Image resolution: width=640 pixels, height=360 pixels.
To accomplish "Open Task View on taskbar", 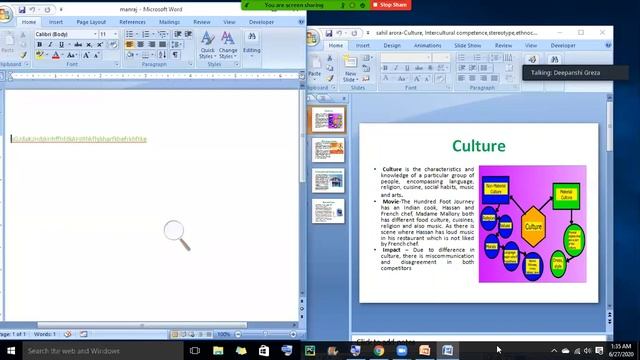I will coord(195,351).
